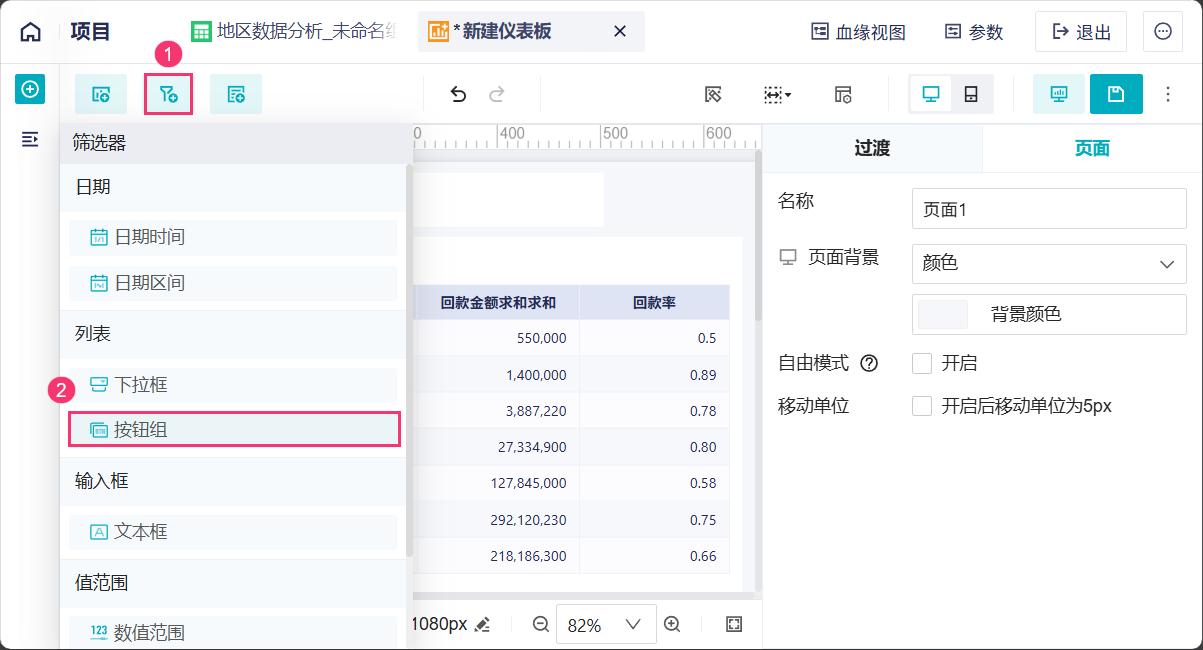Click the filter list scrollbar
The width and height of the screenshot is (1203, 650).
coord(409,360)
